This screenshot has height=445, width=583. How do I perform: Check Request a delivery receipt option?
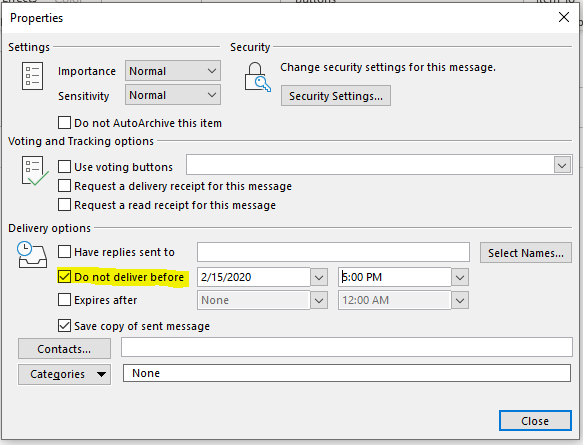click(x=64, y=186)
